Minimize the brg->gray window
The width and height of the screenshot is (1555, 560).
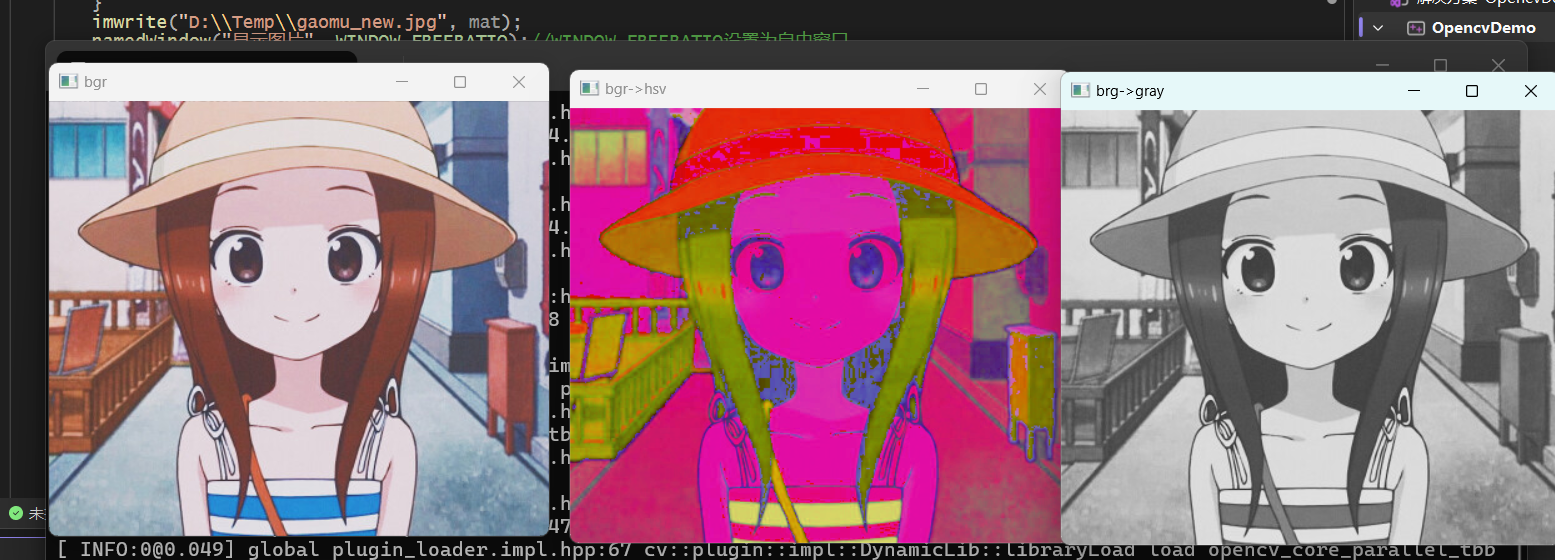tap(1414, 91)
